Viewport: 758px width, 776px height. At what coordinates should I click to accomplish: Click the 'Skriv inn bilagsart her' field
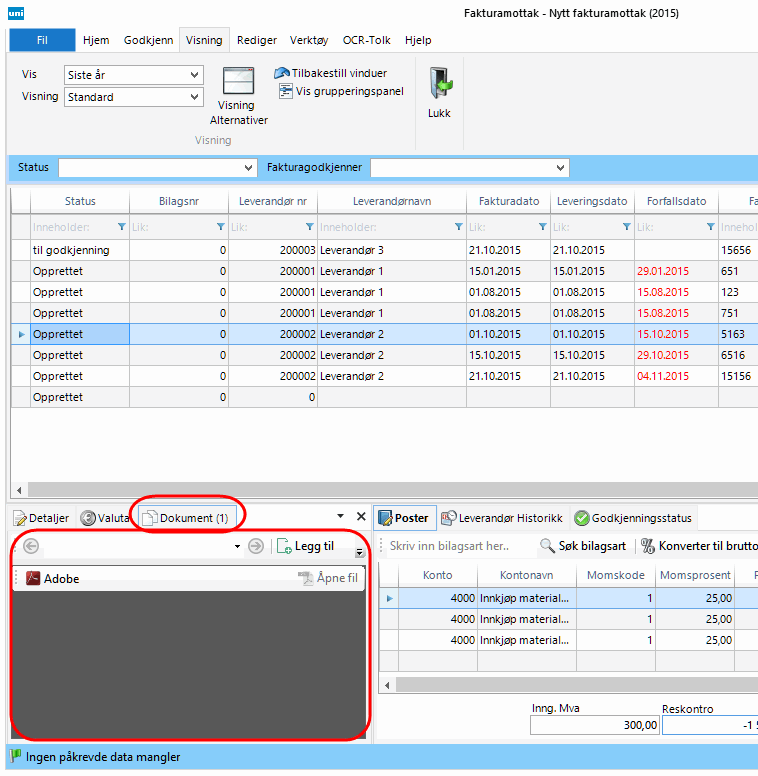[x=455, y=546]
